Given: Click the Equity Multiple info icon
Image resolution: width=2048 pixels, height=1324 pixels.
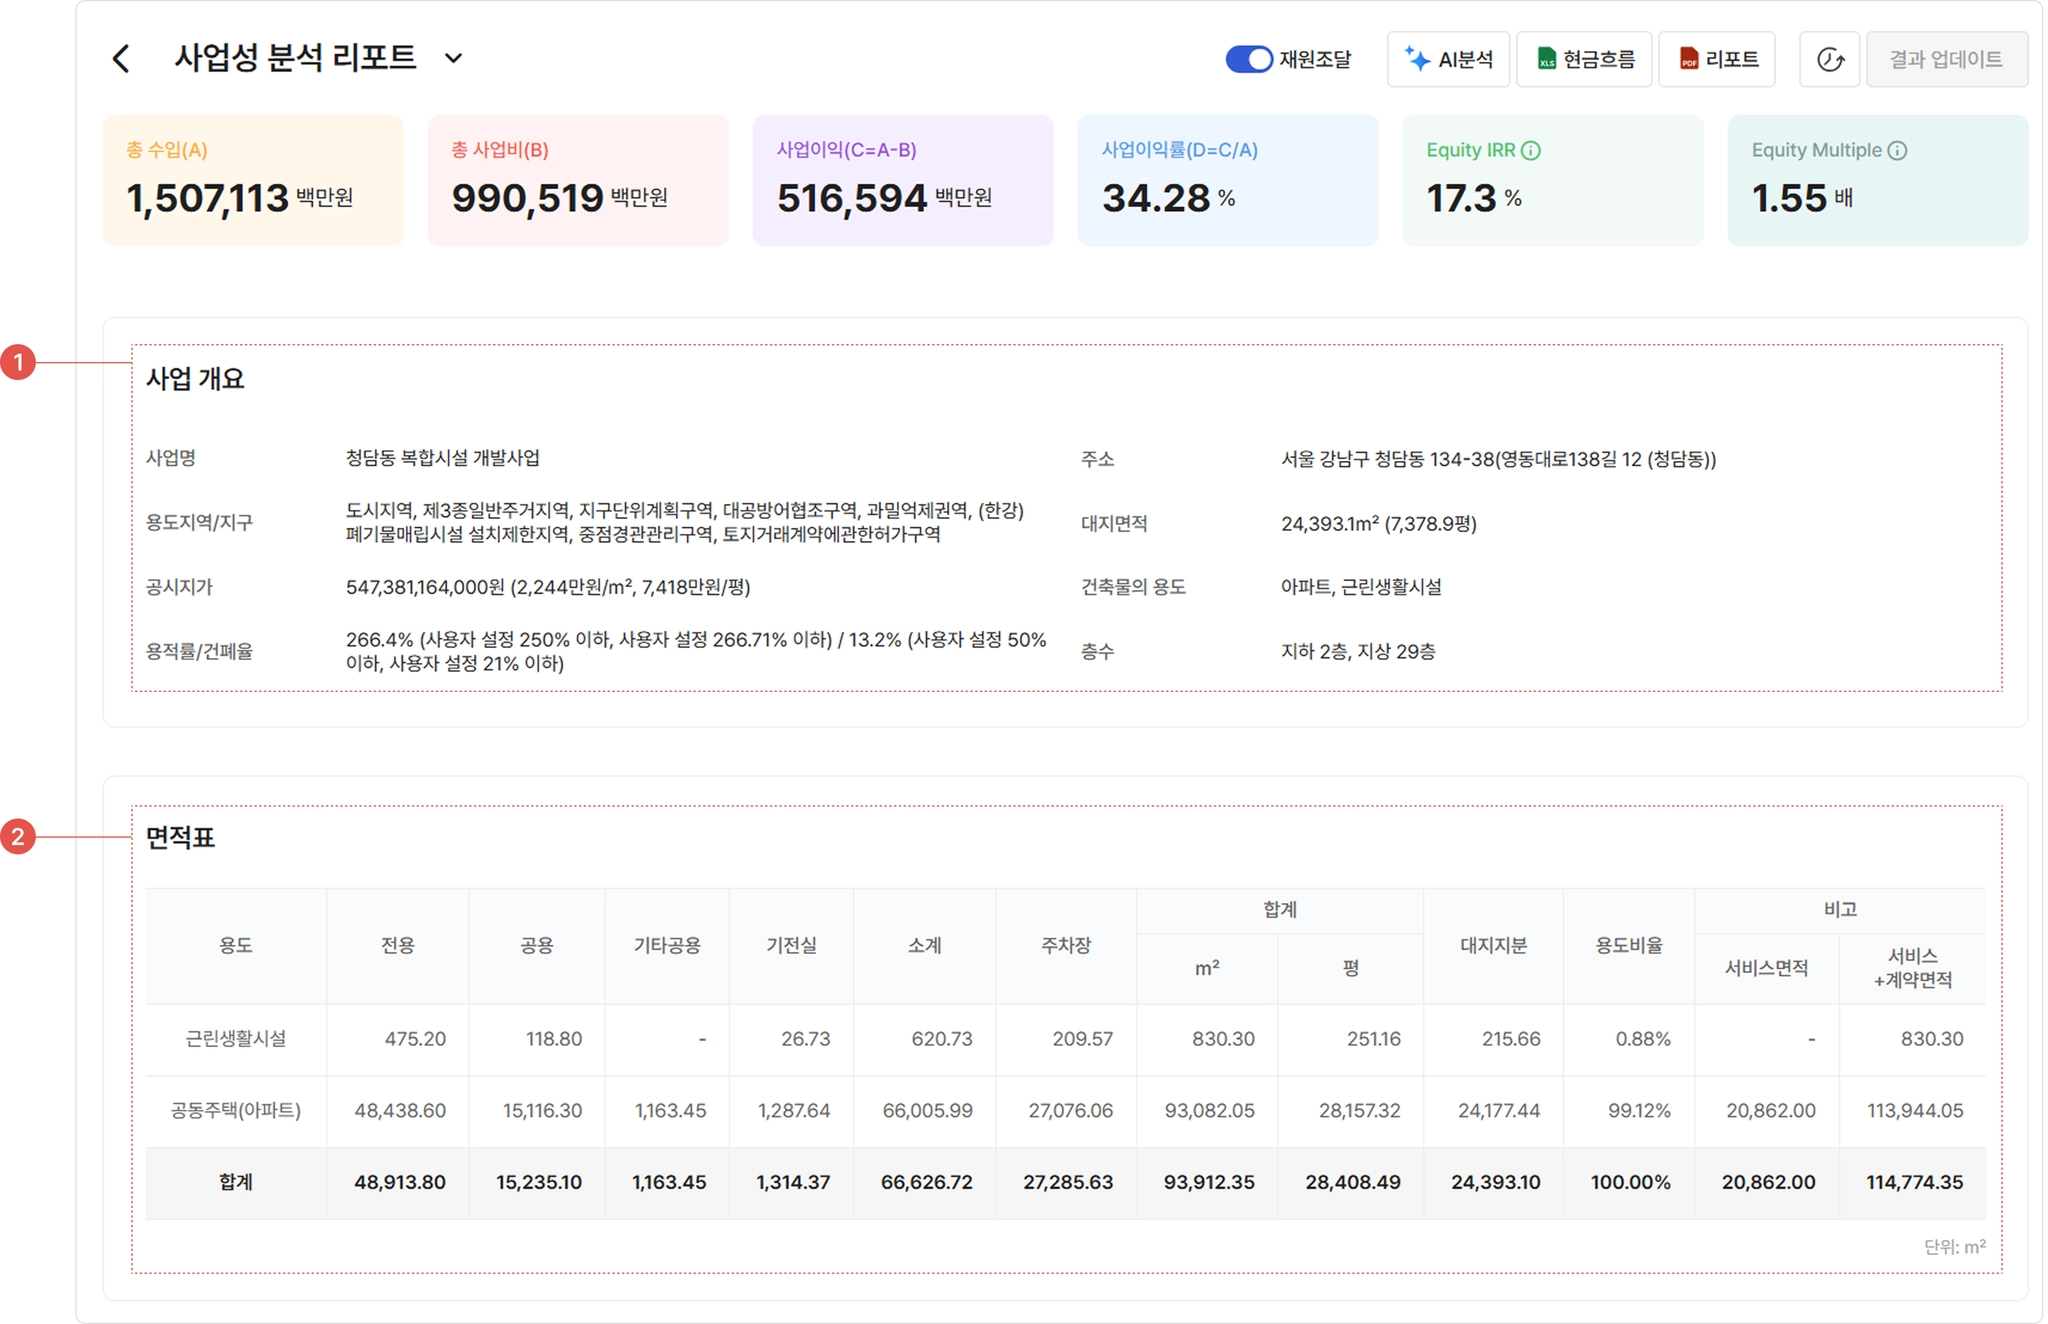Looking at the screenshot, I should [1897, 150].
